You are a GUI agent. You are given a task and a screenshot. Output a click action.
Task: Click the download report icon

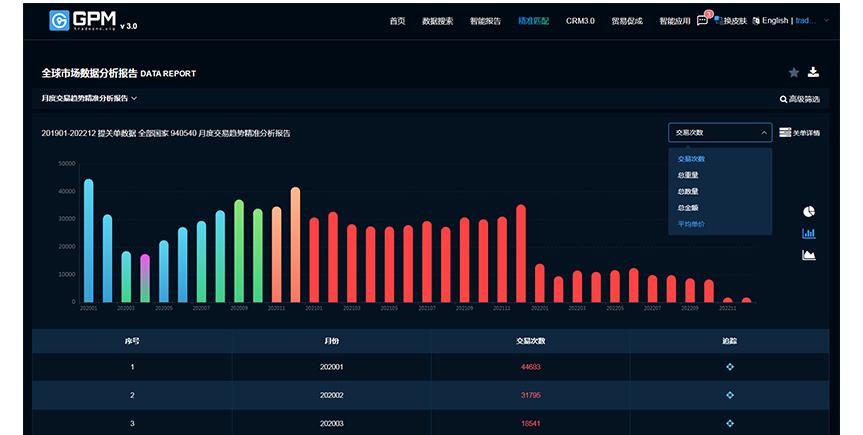813,72
